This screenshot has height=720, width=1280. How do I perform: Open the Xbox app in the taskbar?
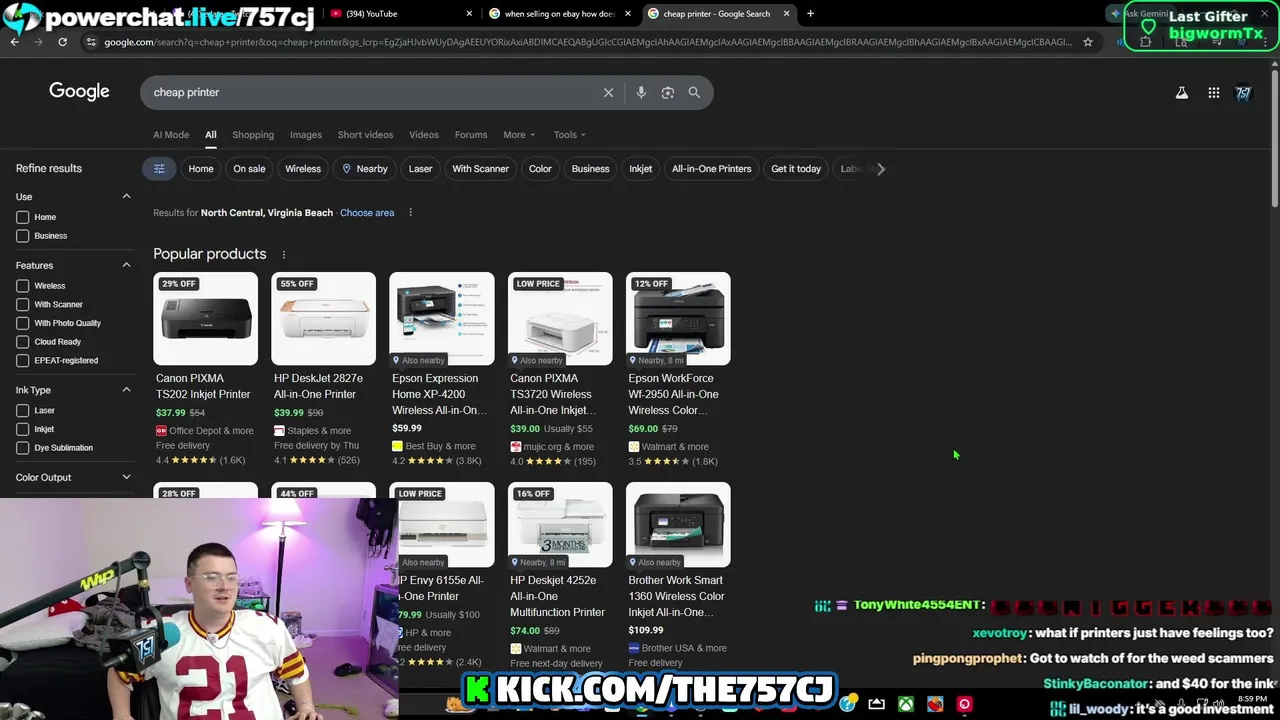(x=905, y=704)
